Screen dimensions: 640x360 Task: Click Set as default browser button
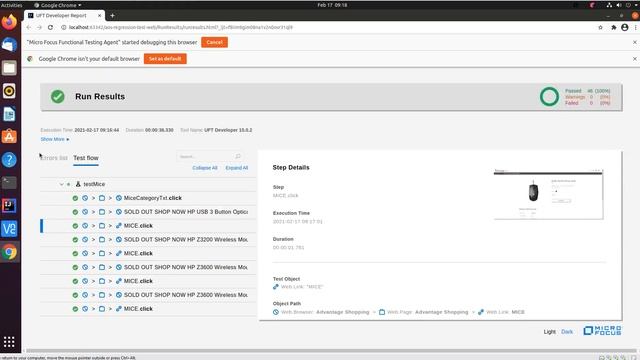tap(165, 59)
